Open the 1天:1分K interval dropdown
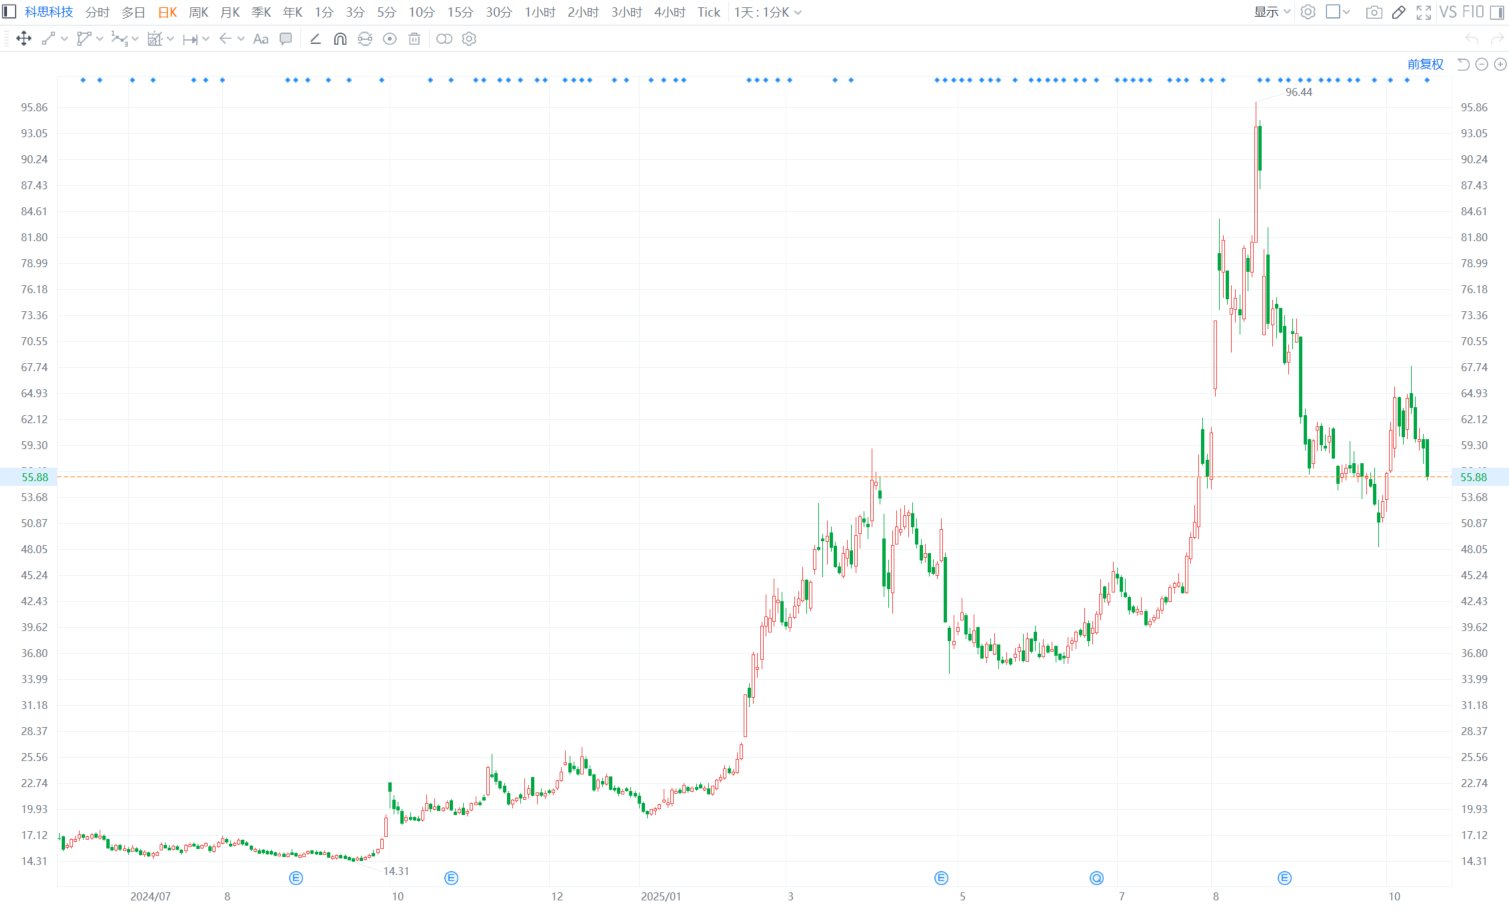 click(768, 12)
